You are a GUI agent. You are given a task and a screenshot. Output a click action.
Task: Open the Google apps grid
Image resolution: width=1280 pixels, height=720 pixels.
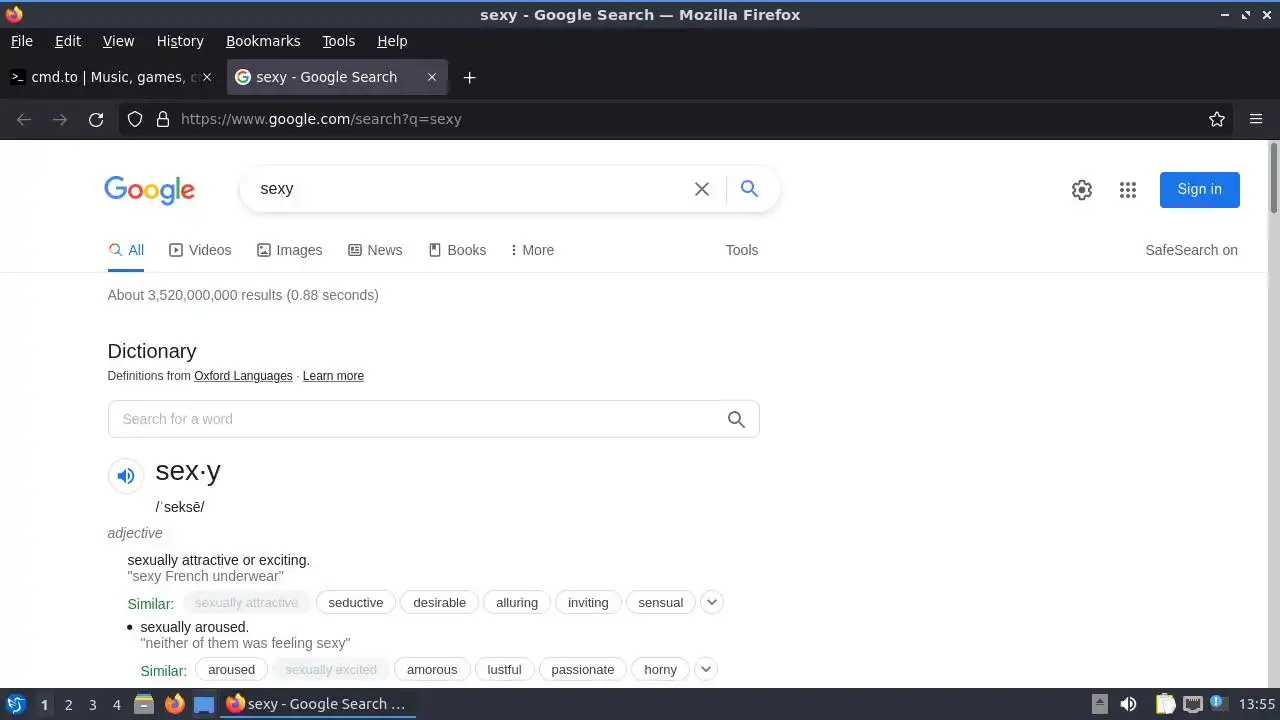[x=1128, y=190]
